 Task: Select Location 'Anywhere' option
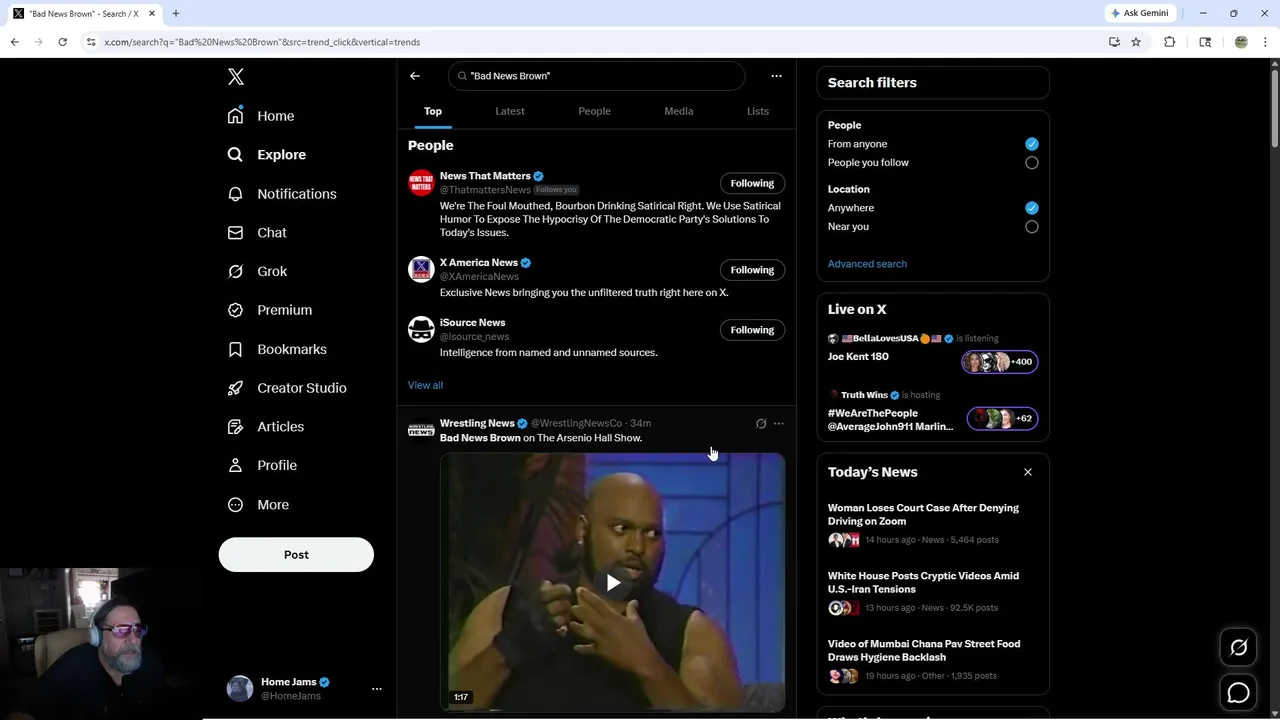pos(1032,208)
